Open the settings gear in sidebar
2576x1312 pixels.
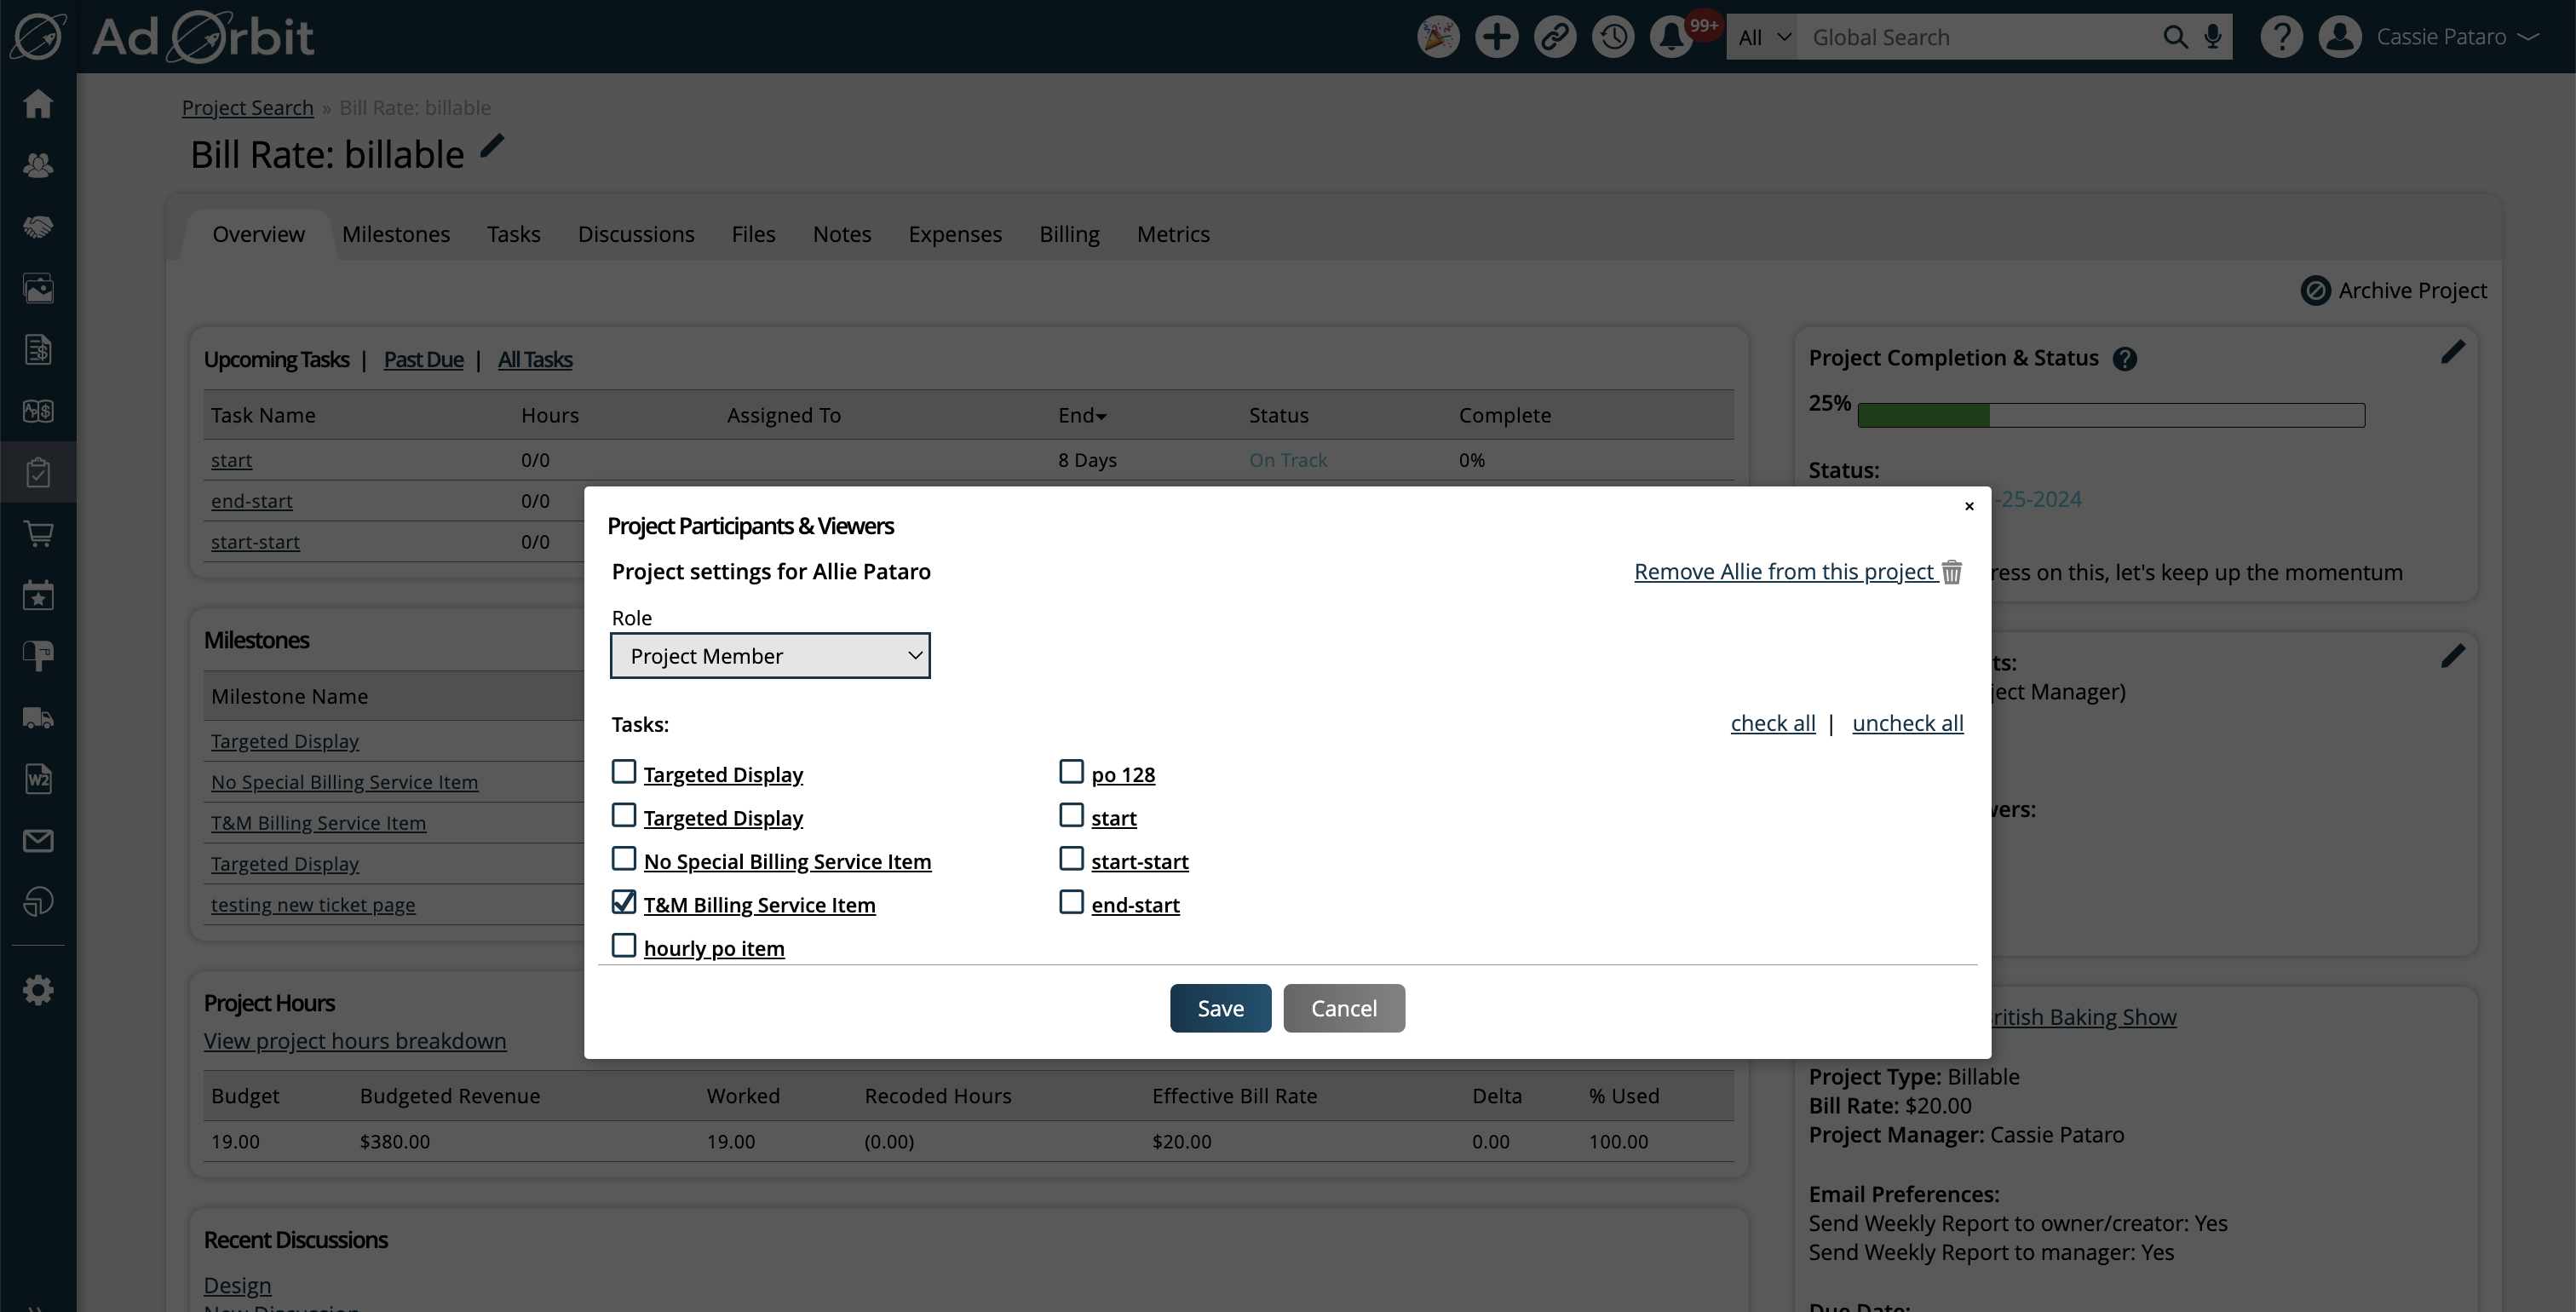pyautogui.click(x=38, y=990)
